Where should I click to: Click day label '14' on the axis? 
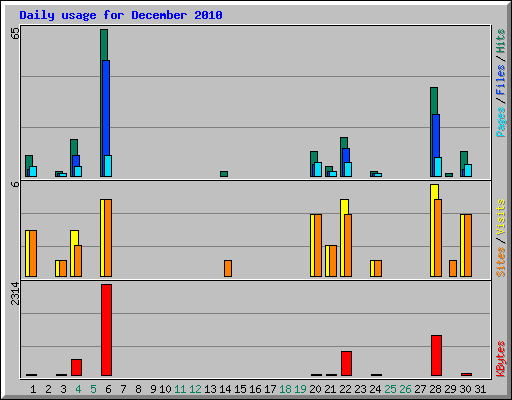(225, 389)
